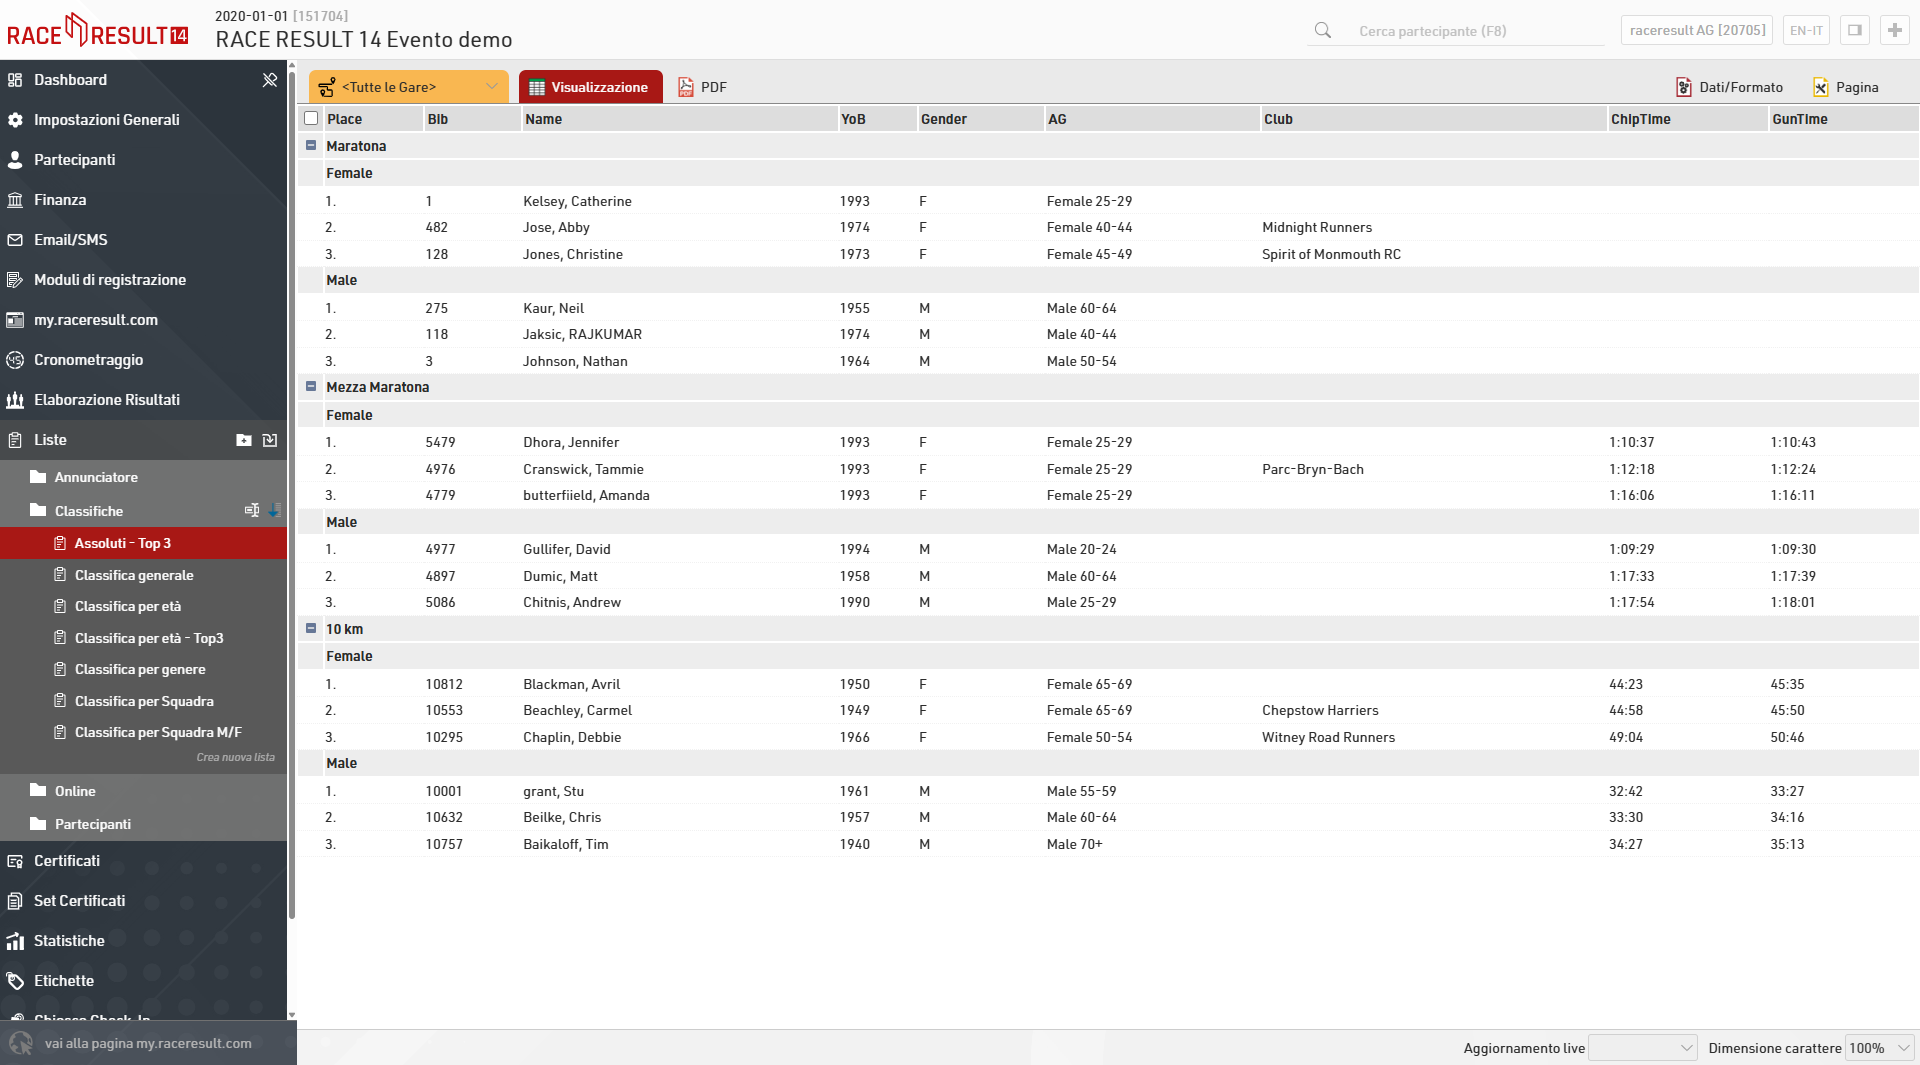
Task: Click the Cerca partecipante search field
Action: (x=1470, y=31)
